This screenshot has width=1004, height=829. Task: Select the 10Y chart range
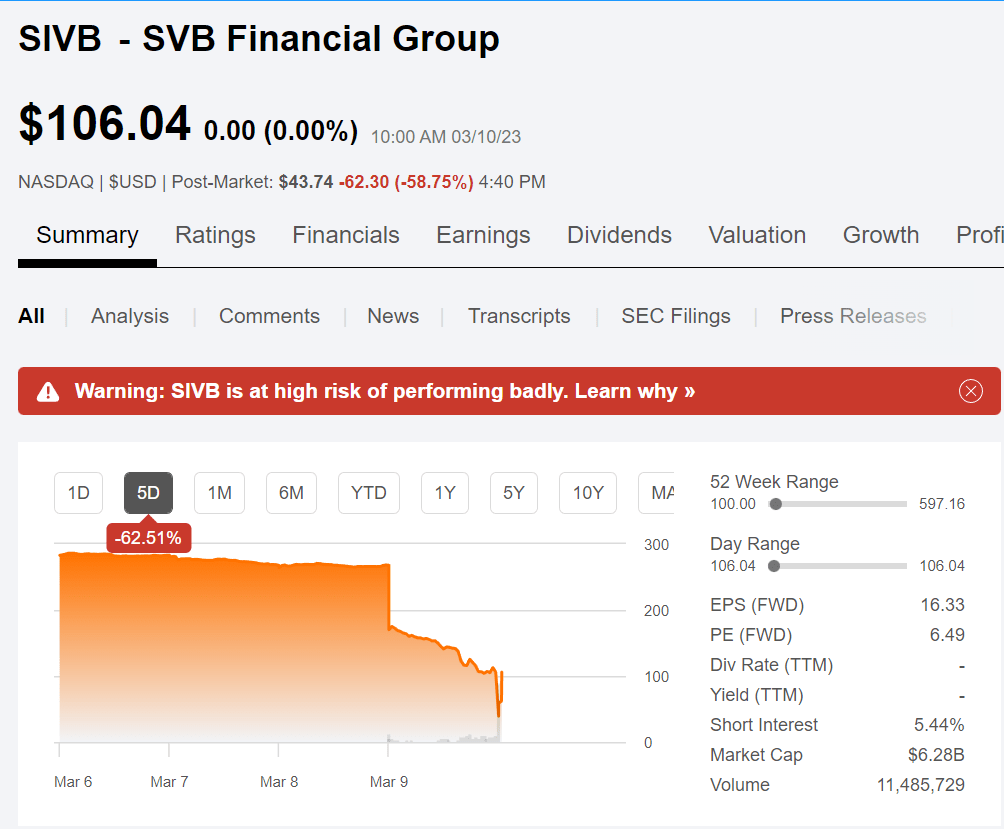coord(588,493)
